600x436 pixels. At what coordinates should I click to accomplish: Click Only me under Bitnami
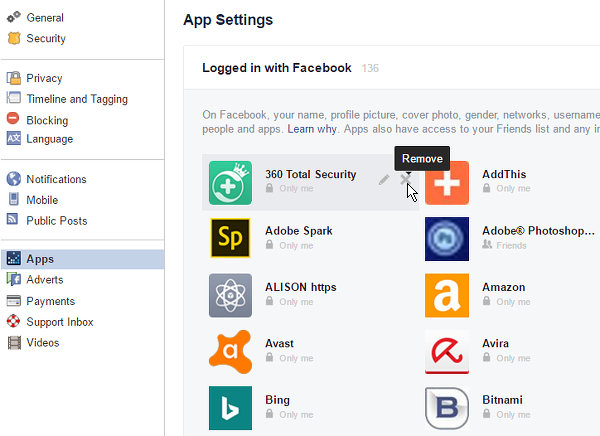click(x=507, y=414)
